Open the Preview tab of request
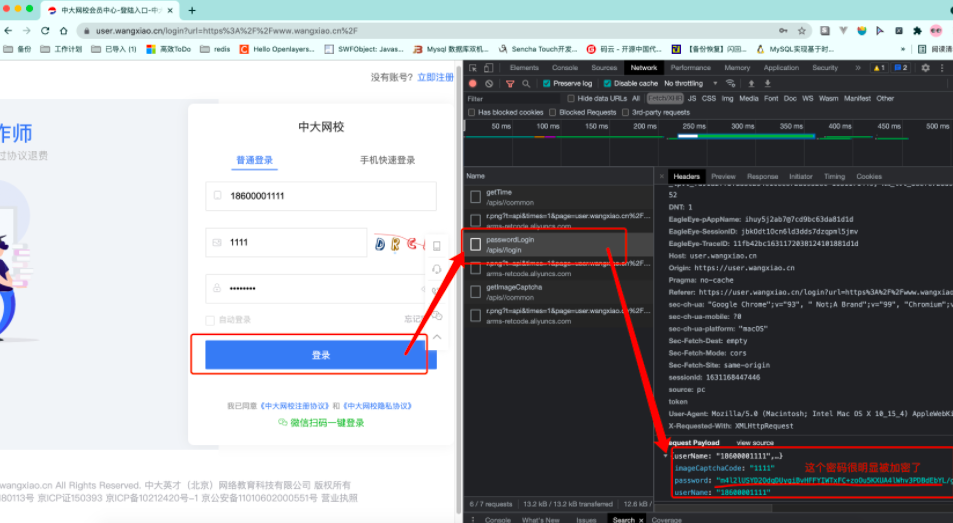The image size is (953, 523). [x=723, y=176]
